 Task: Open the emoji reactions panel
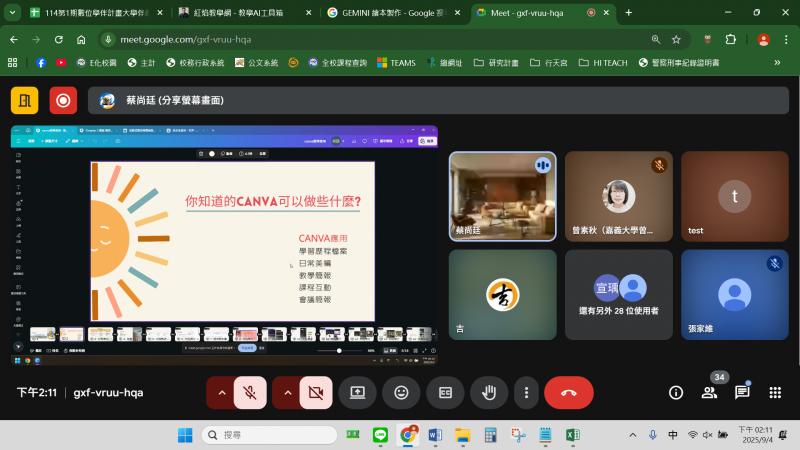click(x=401, y=393)
